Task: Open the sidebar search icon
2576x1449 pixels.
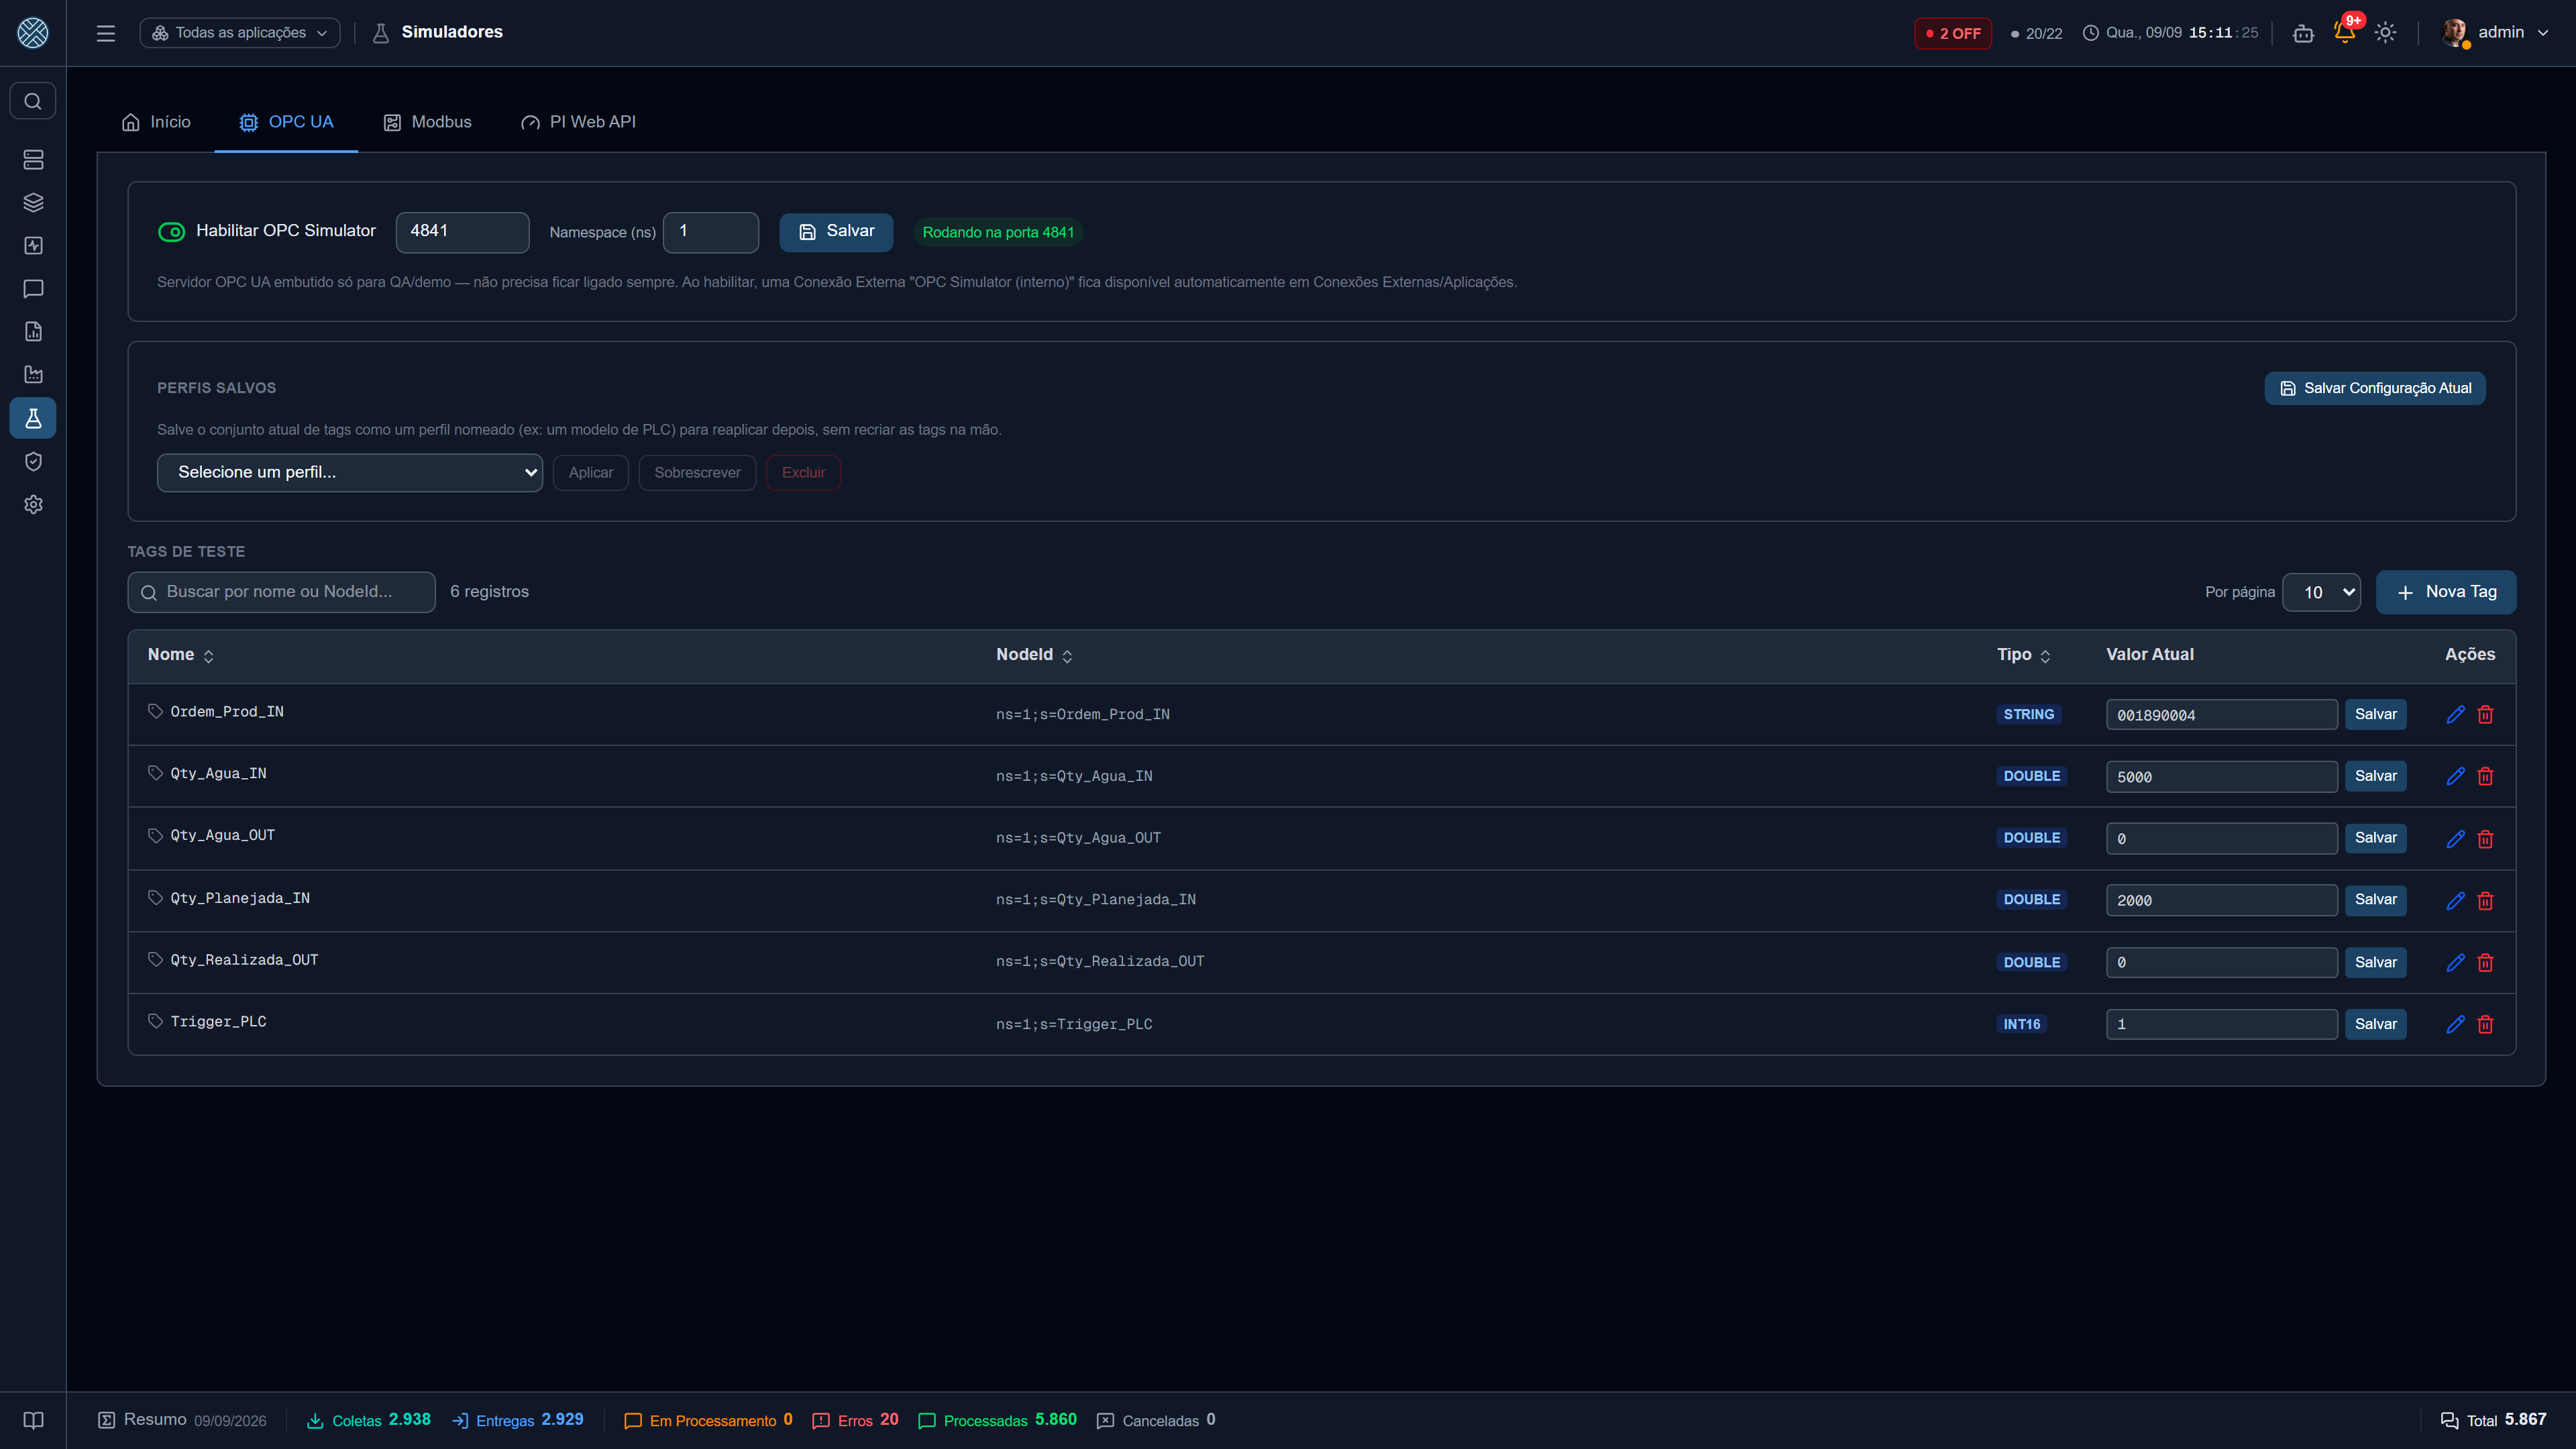Action: 33,101
